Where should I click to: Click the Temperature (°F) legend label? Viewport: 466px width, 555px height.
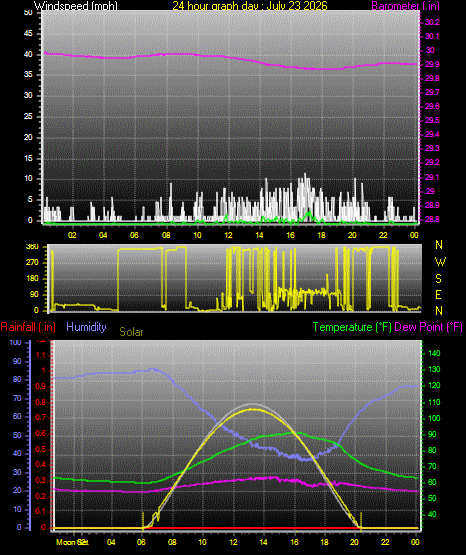pos(352,327)
